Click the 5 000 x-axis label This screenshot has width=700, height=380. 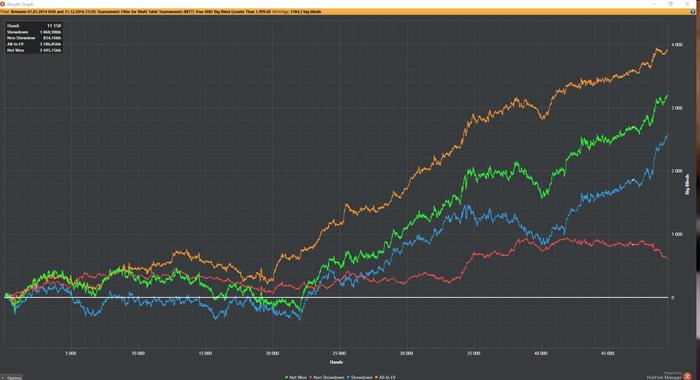[71, 353]
